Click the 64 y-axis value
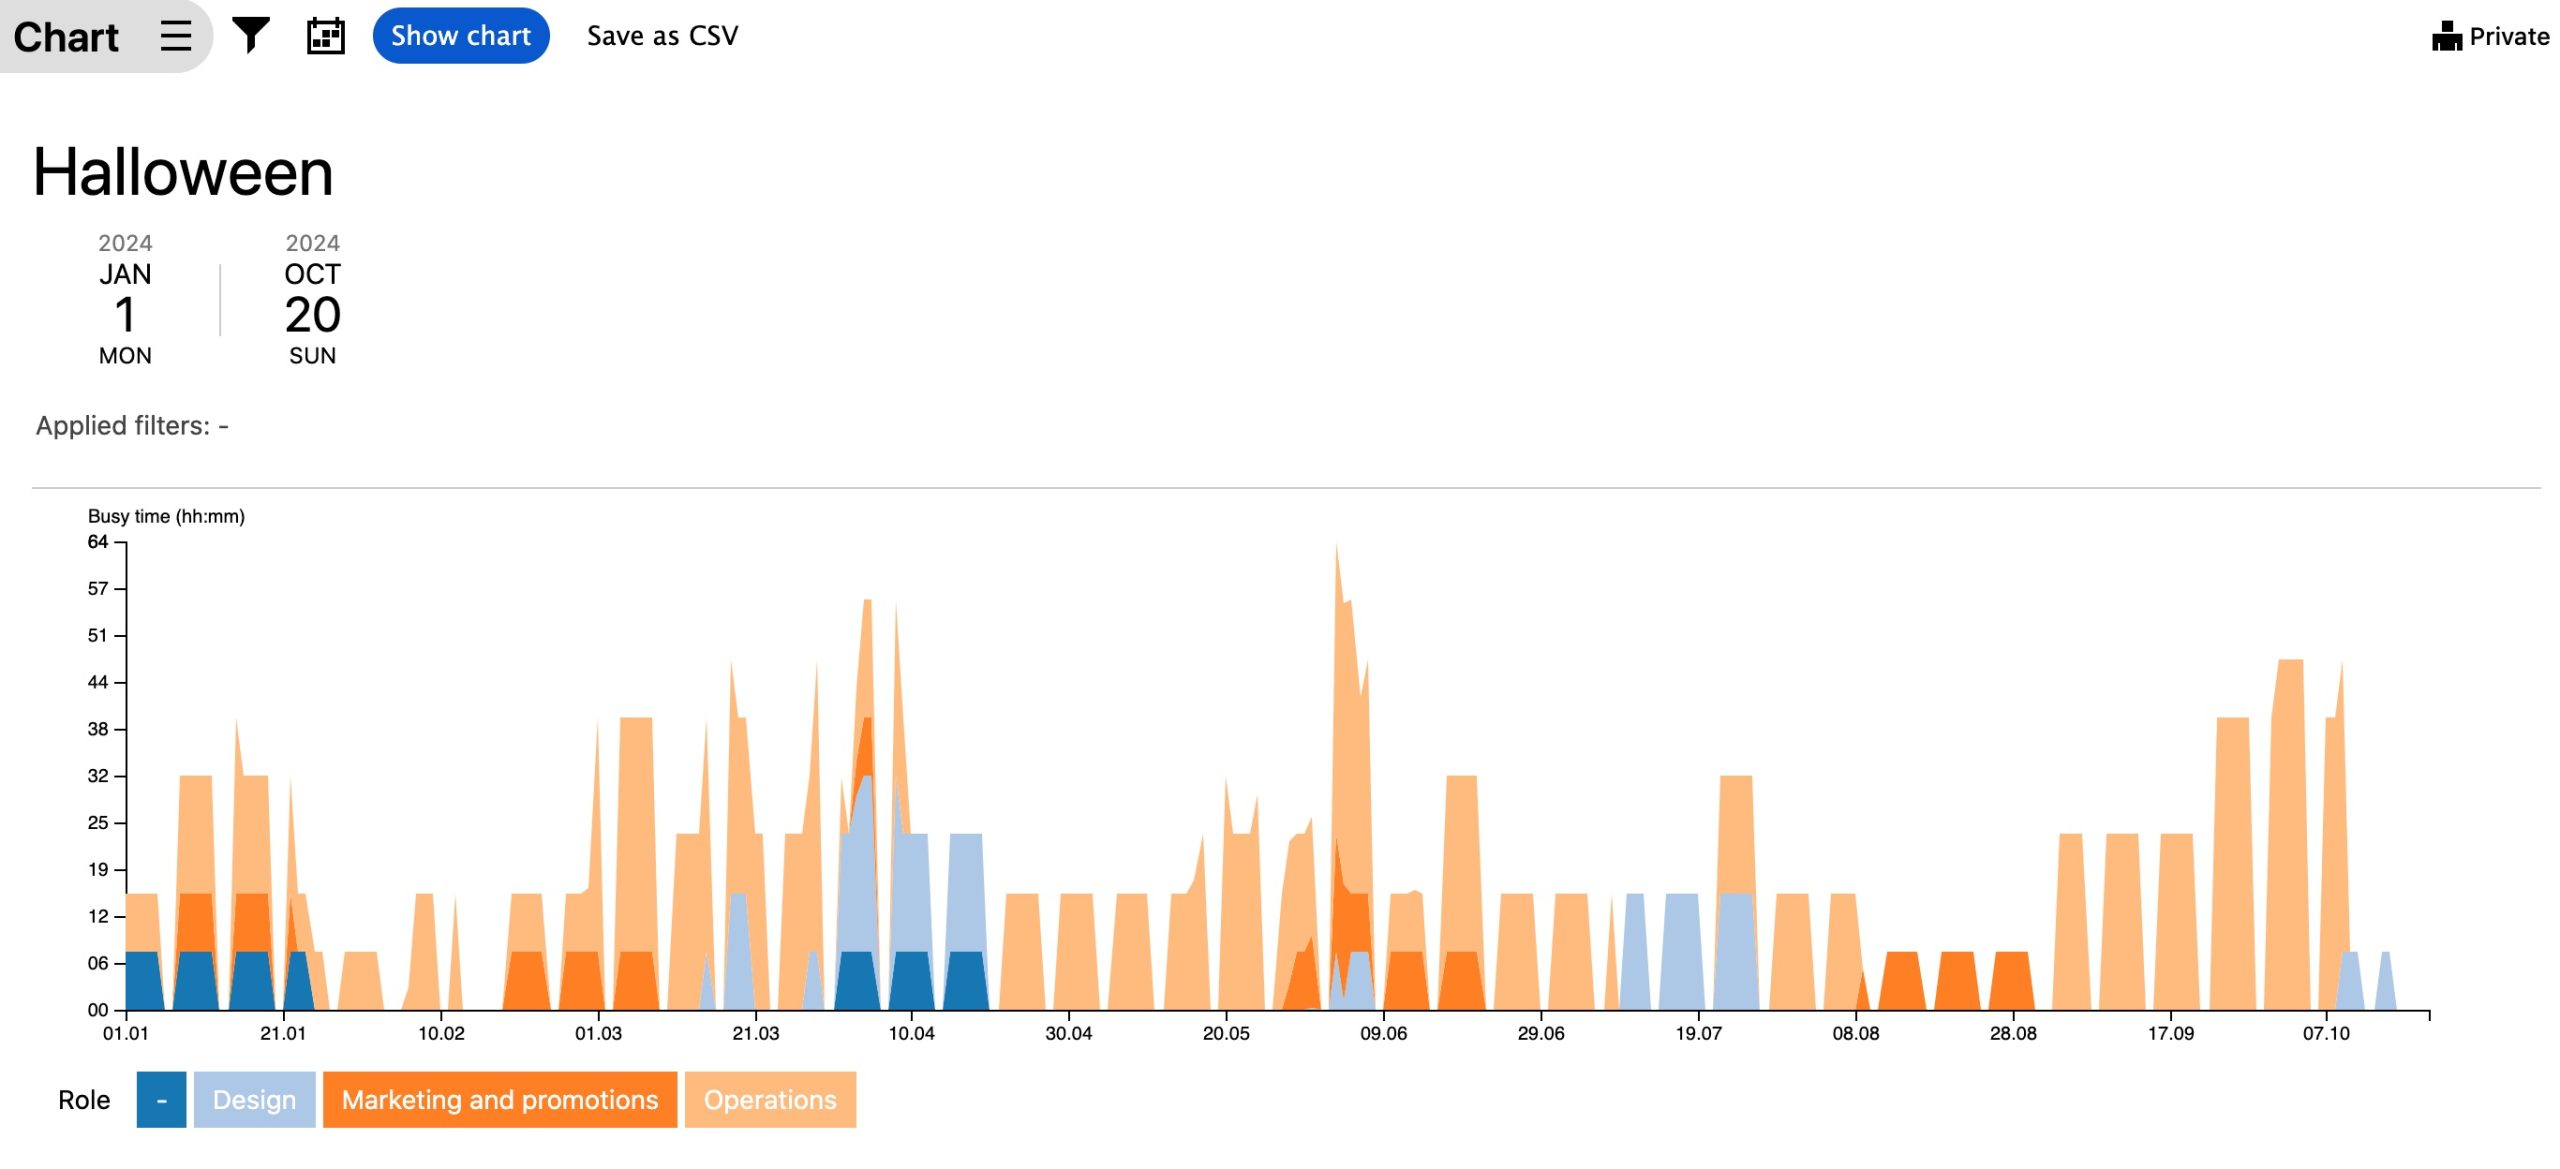The height and width of the screenshot is (1169, 2560). click(x=98, y=542)
